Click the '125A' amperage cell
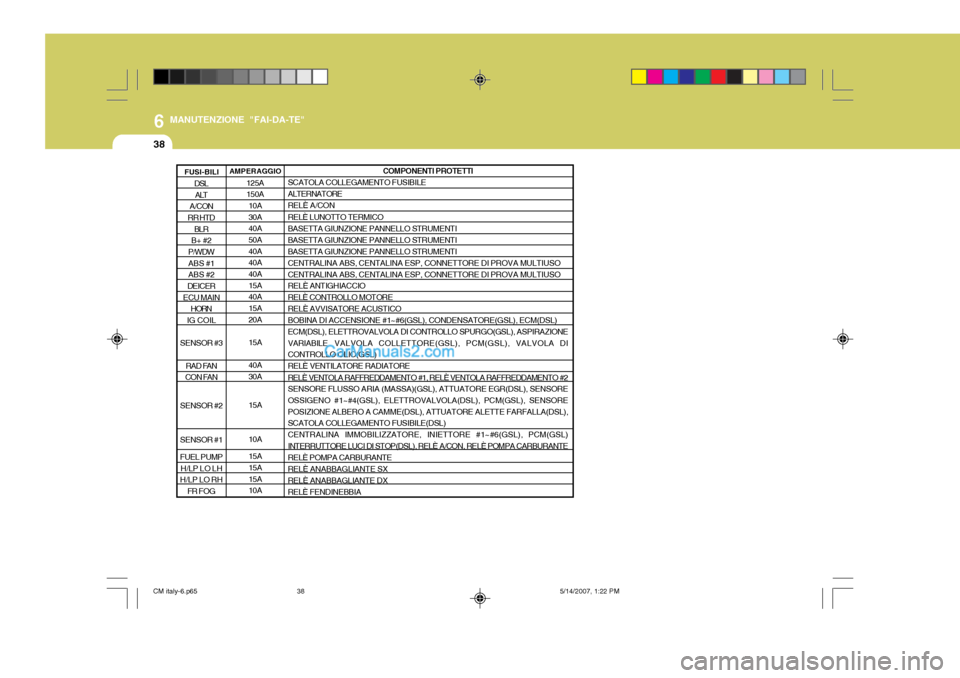 [255, 183]
